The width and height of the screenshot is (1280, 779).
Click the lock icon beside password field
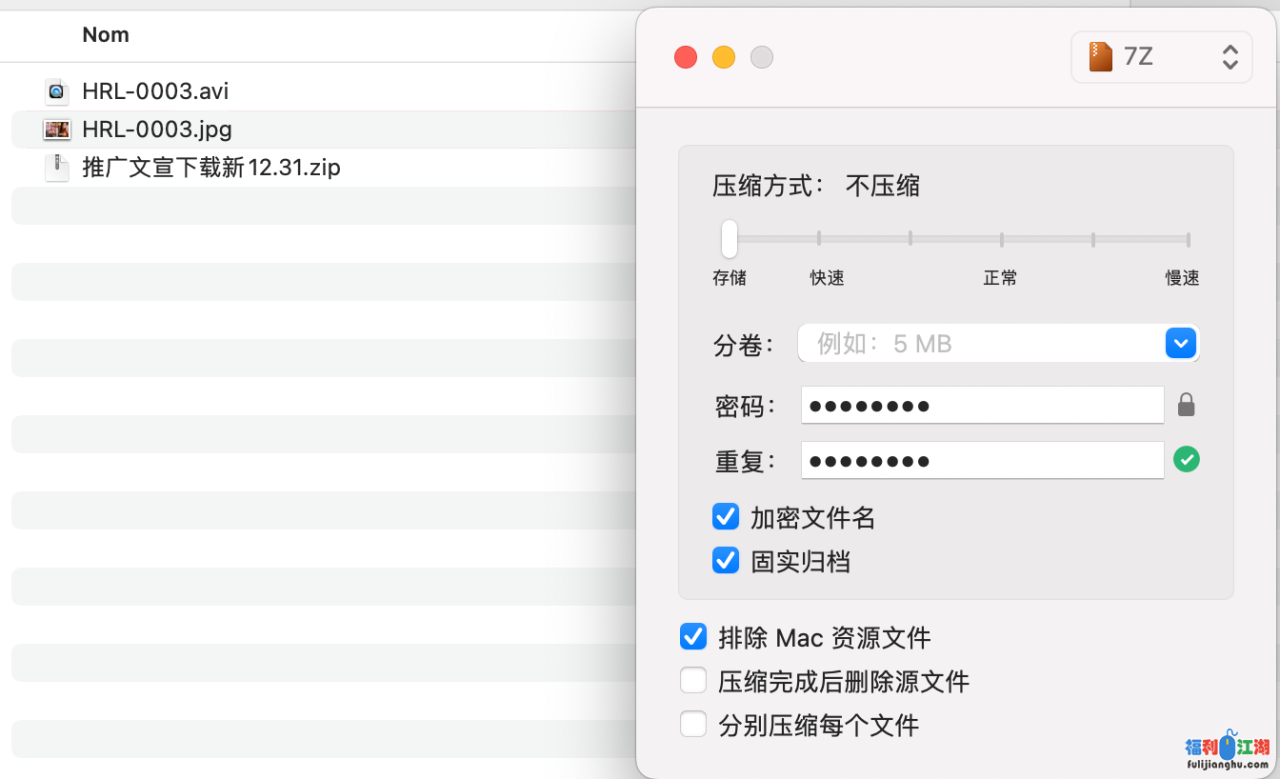tap(1186, 405)
